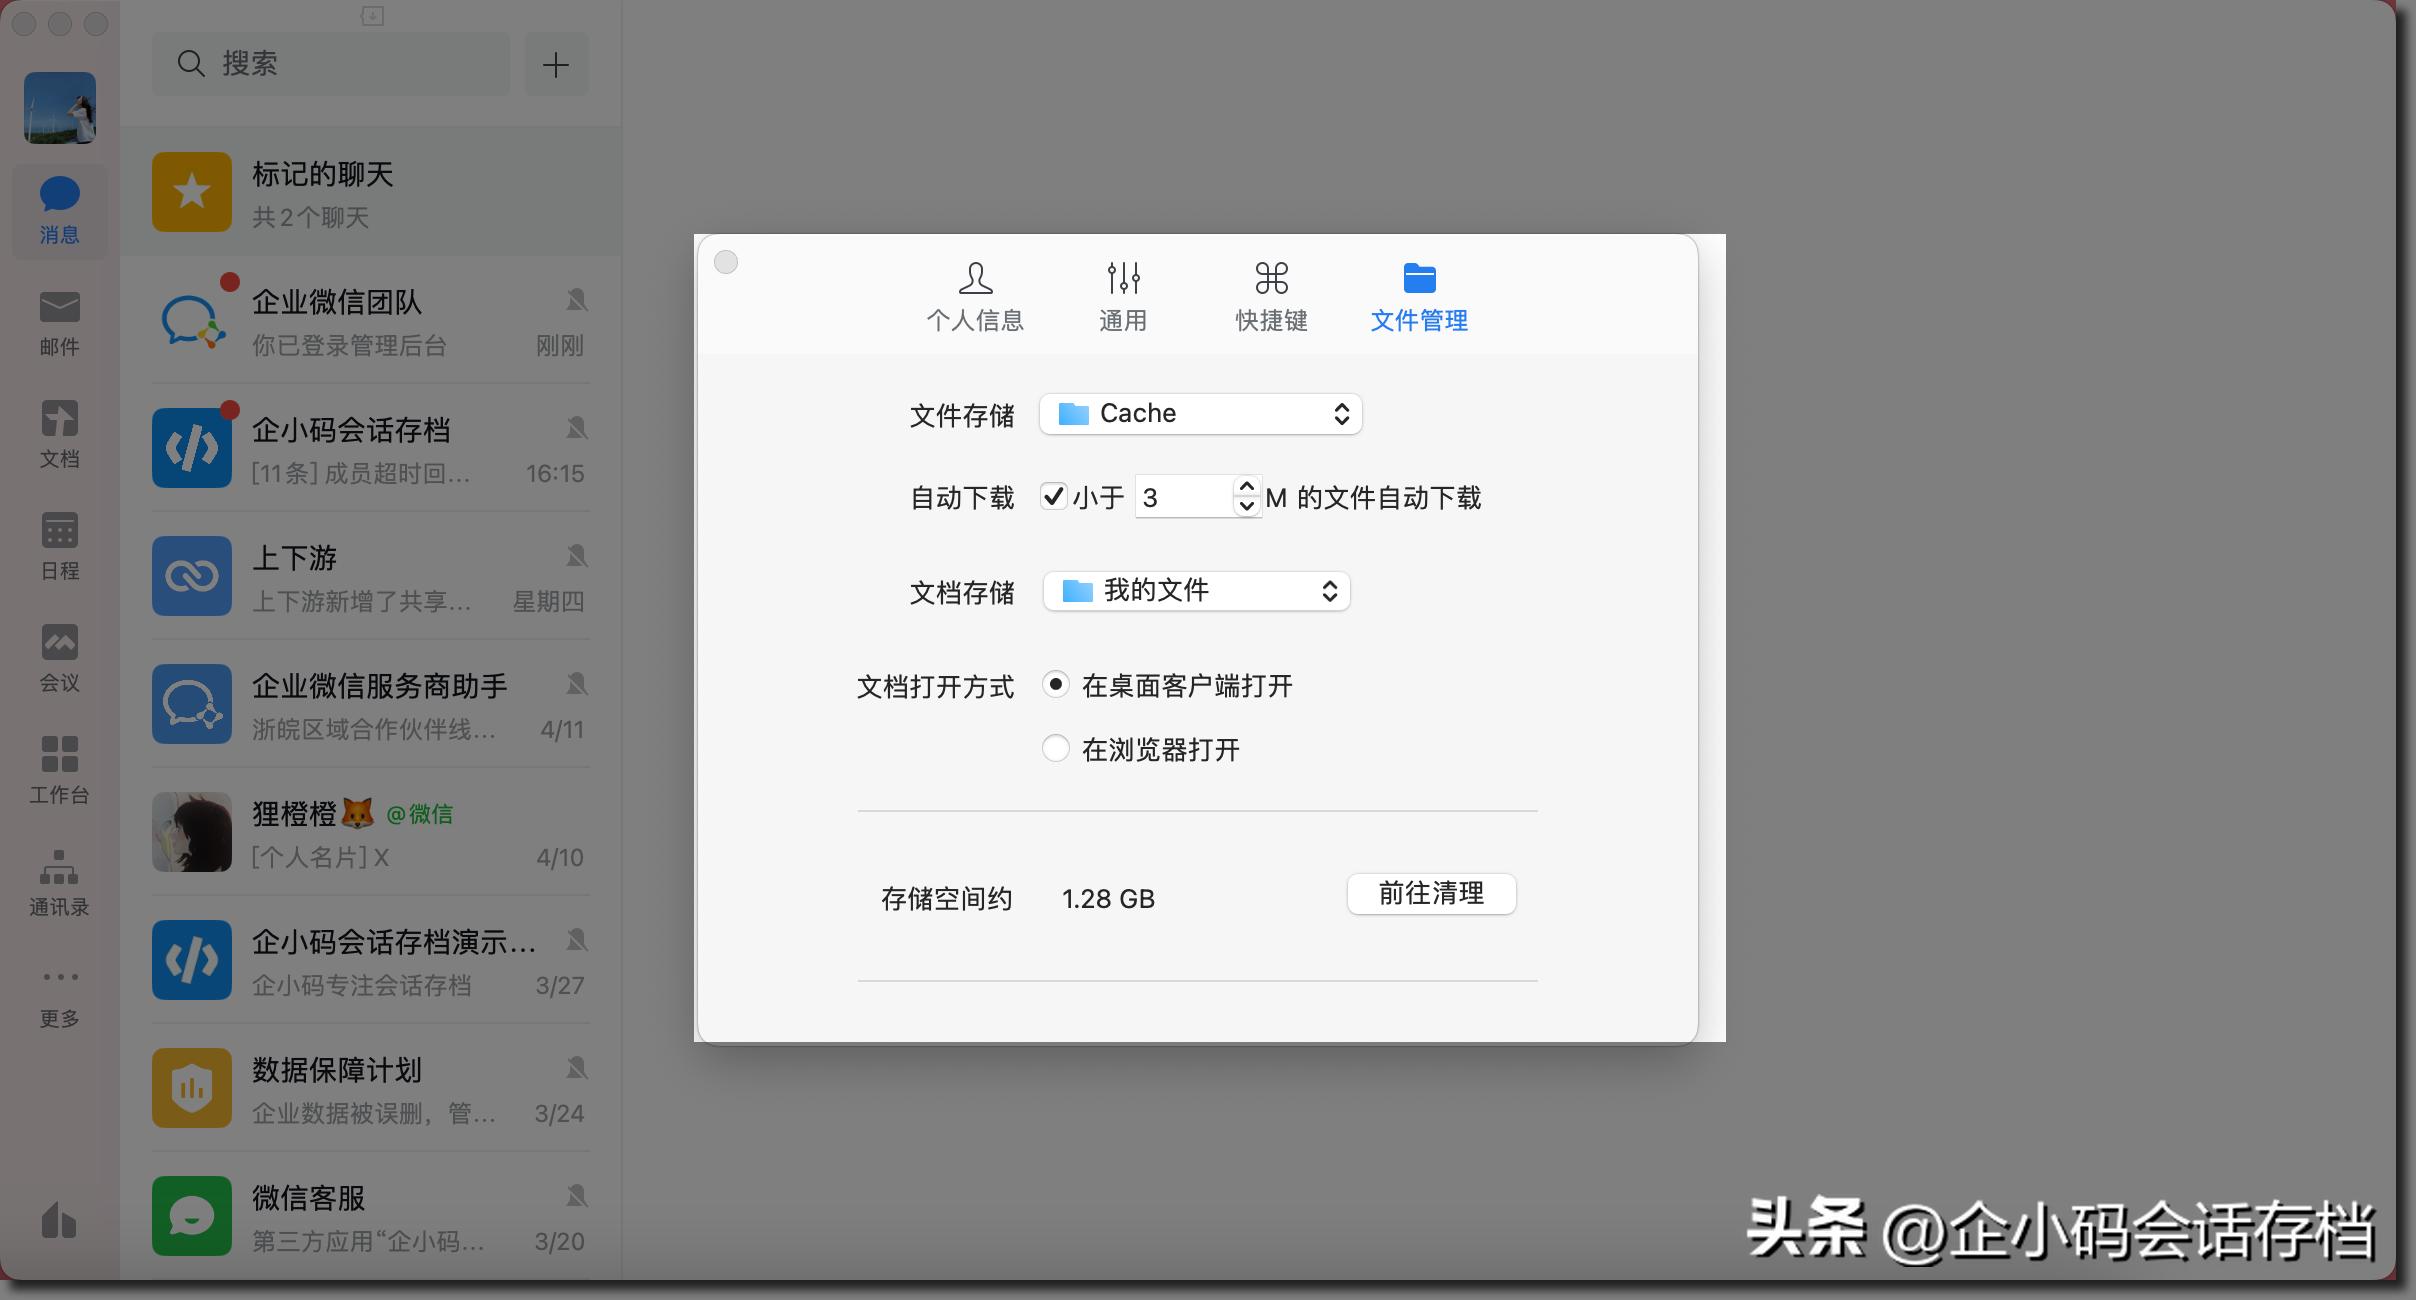The image size is (2416, 1300).
Task: Open the 日程 calendar section
Action: tap(59, 546)
